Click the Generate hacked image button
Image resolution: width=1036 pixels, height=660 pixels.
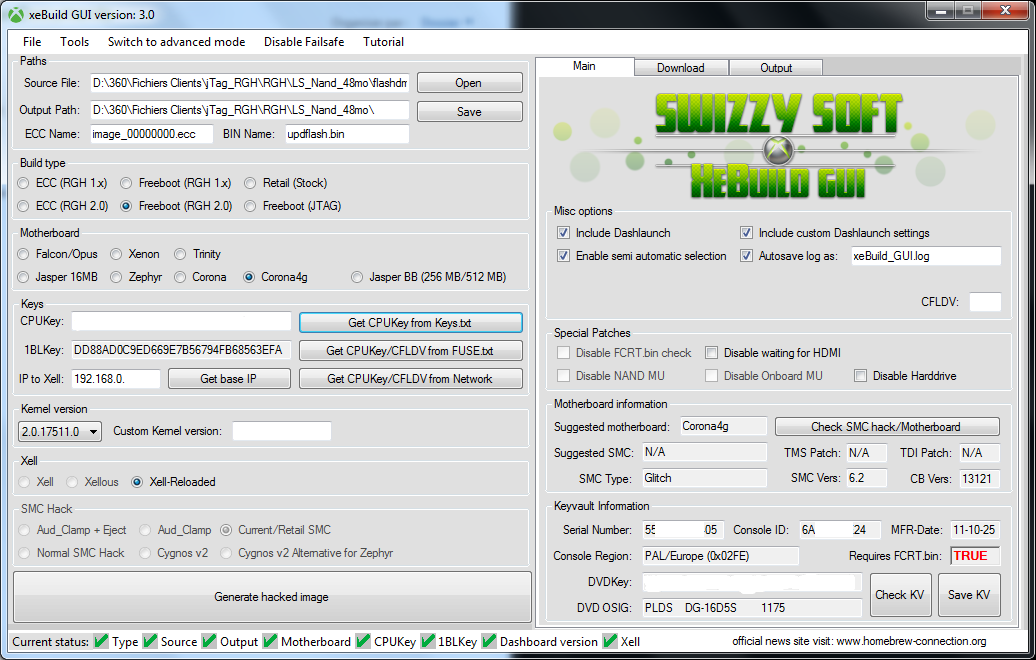(271, 597)
